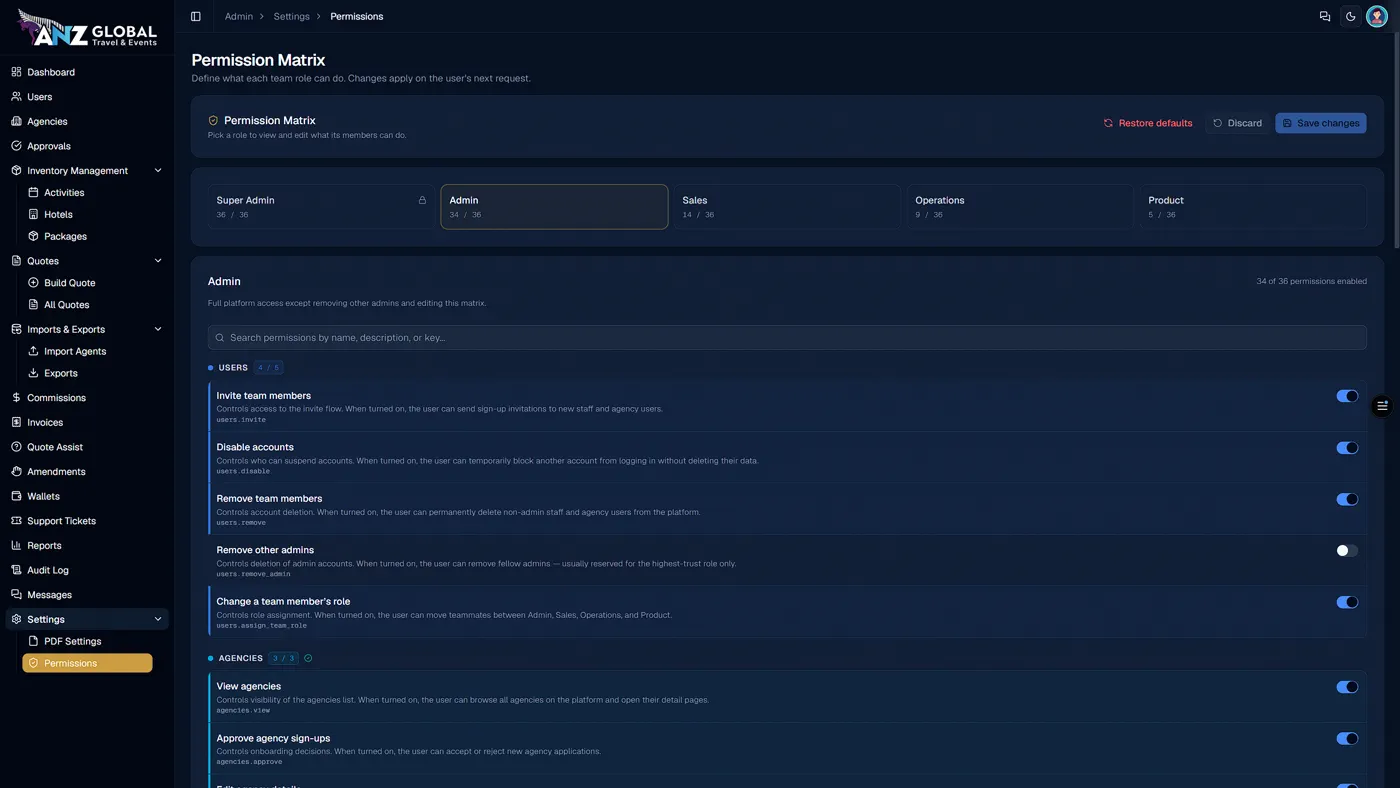1400x788 pixels.
Task: Go to Settings breadcrumb link
Action: [291, 16]
